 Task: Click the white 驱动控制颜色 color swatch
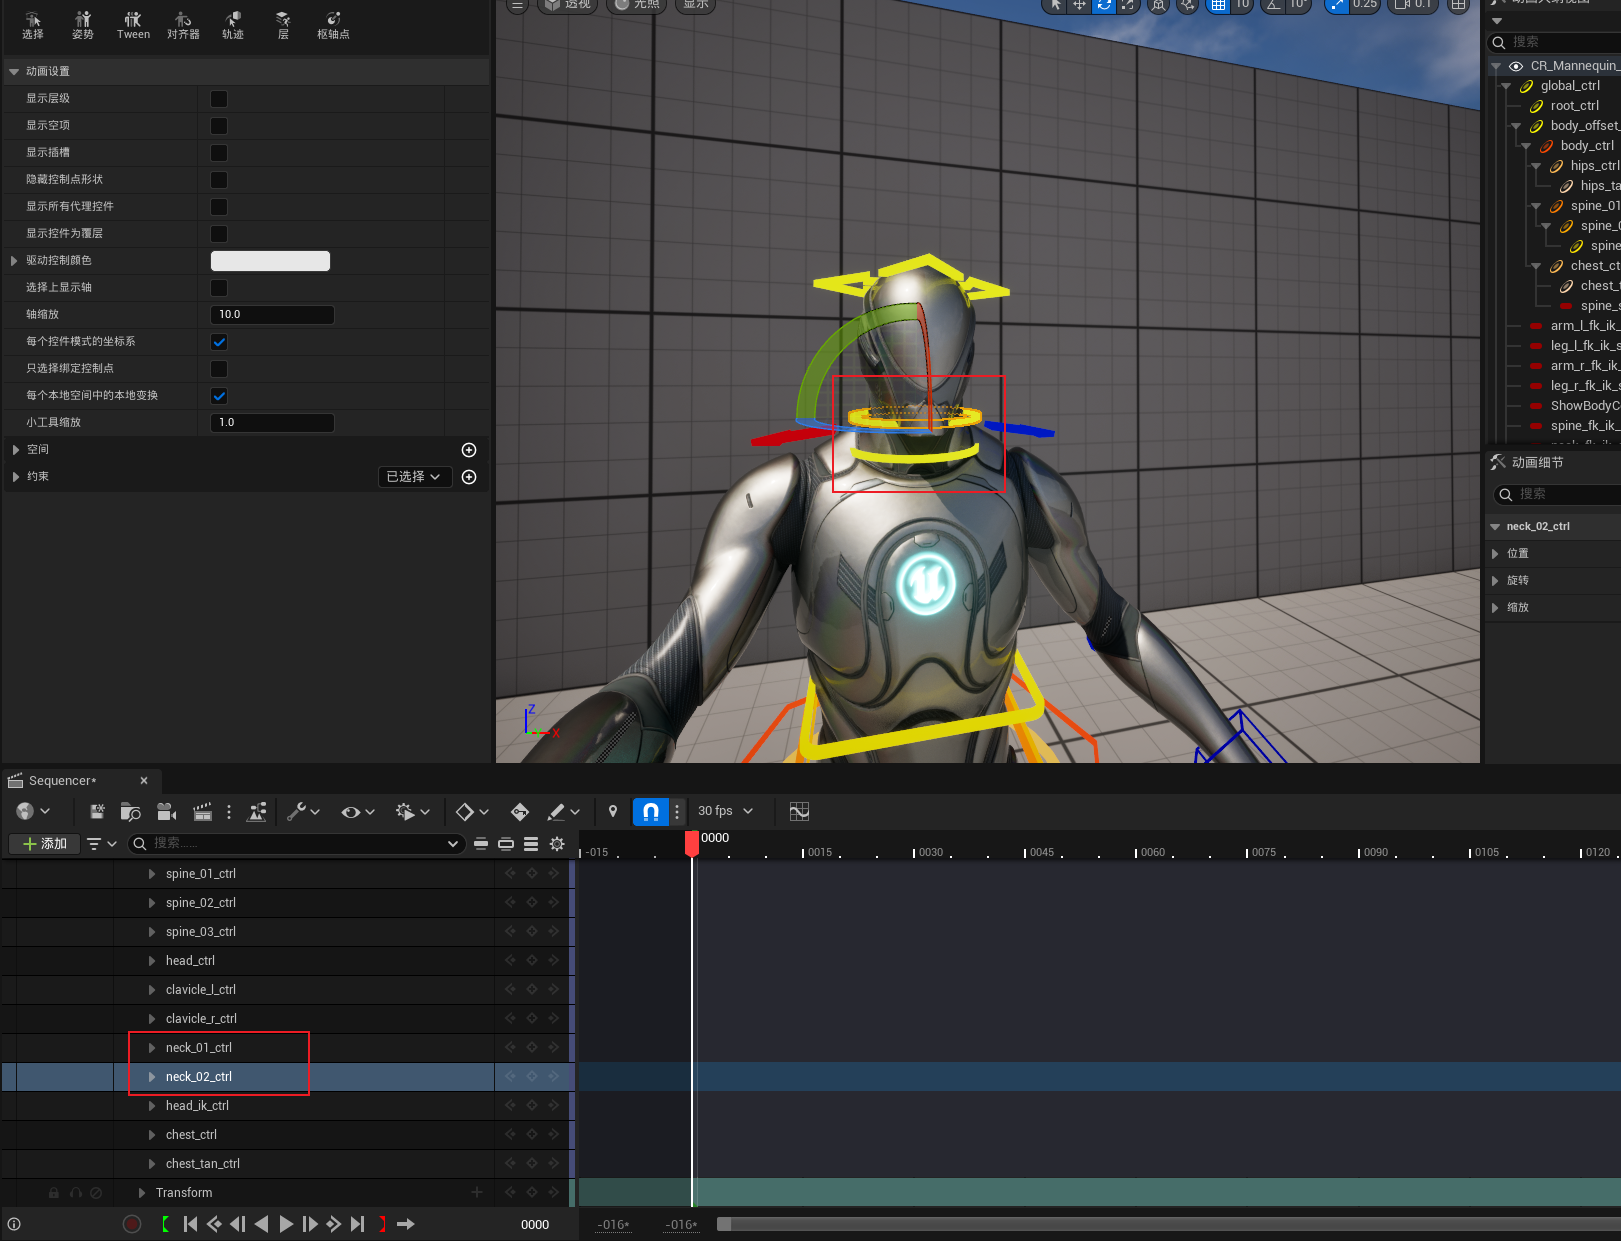(x=270, y=261)
